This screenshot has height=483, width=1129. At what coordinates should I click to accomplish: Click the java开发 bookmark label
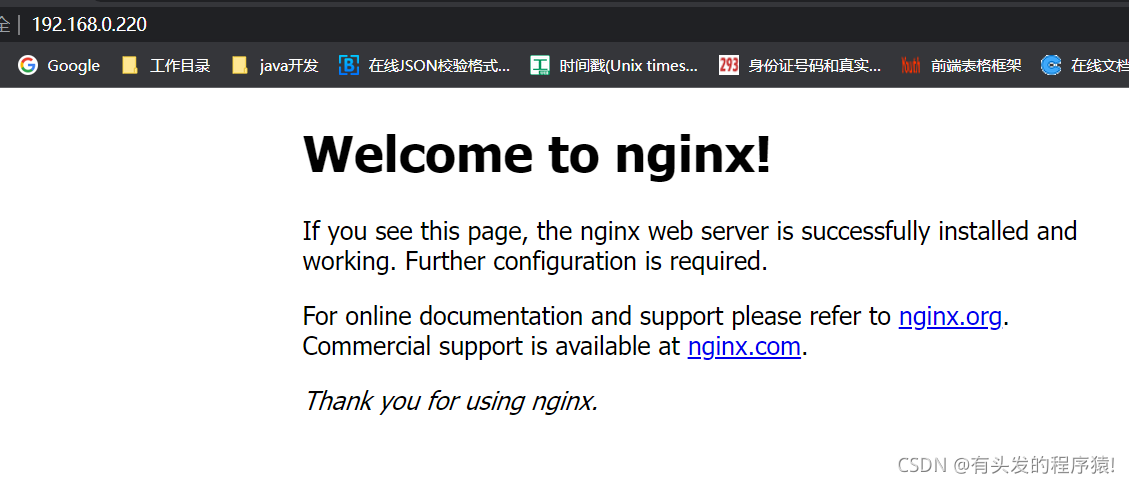pyautogui.click(x=289, y=66)
